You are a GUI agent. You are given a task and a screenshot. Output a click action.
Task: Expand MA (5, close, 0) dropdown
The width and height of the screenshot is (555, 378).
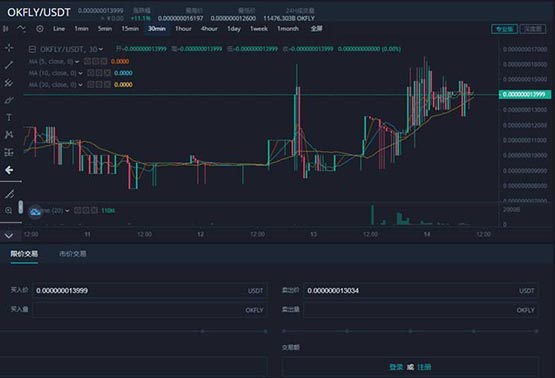click(x=77, y=62)
